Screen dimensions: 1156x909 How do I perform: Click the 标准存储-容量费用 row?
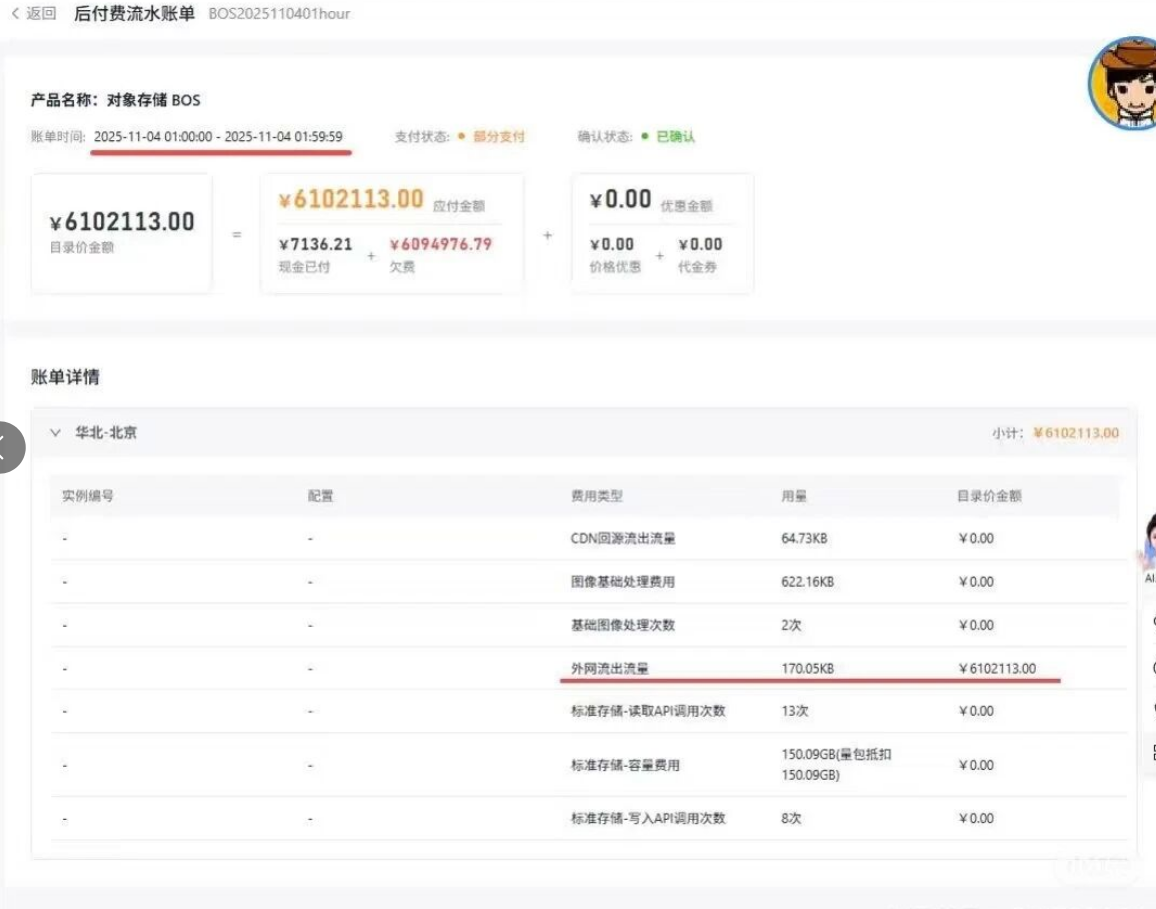(x=588, y=765)
